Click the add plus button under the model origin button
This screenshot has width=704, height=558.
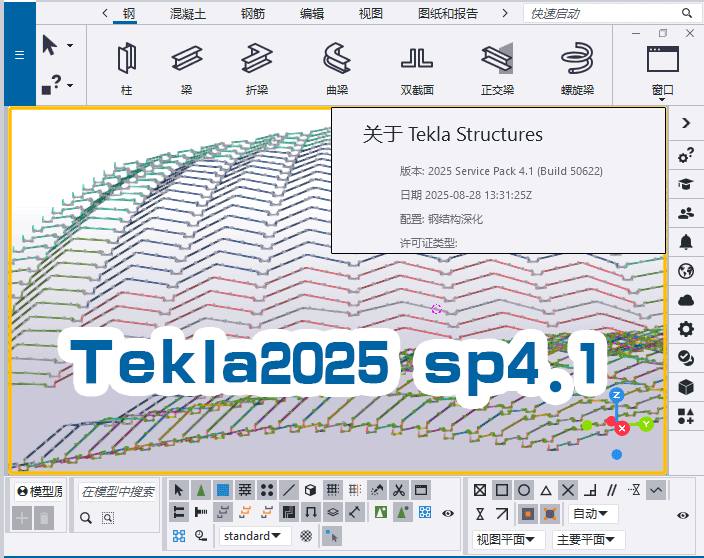click(22, 518)
